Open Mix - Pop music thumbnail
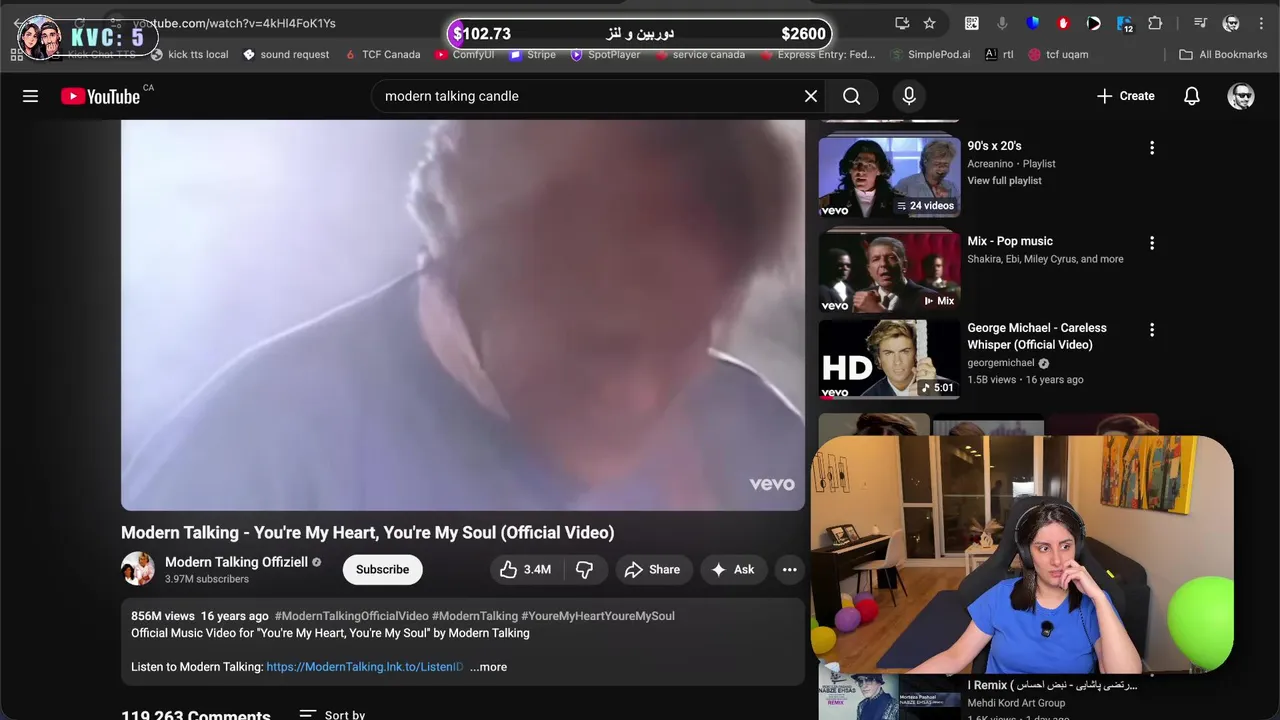1280x720 pixels. click(889, 272)
